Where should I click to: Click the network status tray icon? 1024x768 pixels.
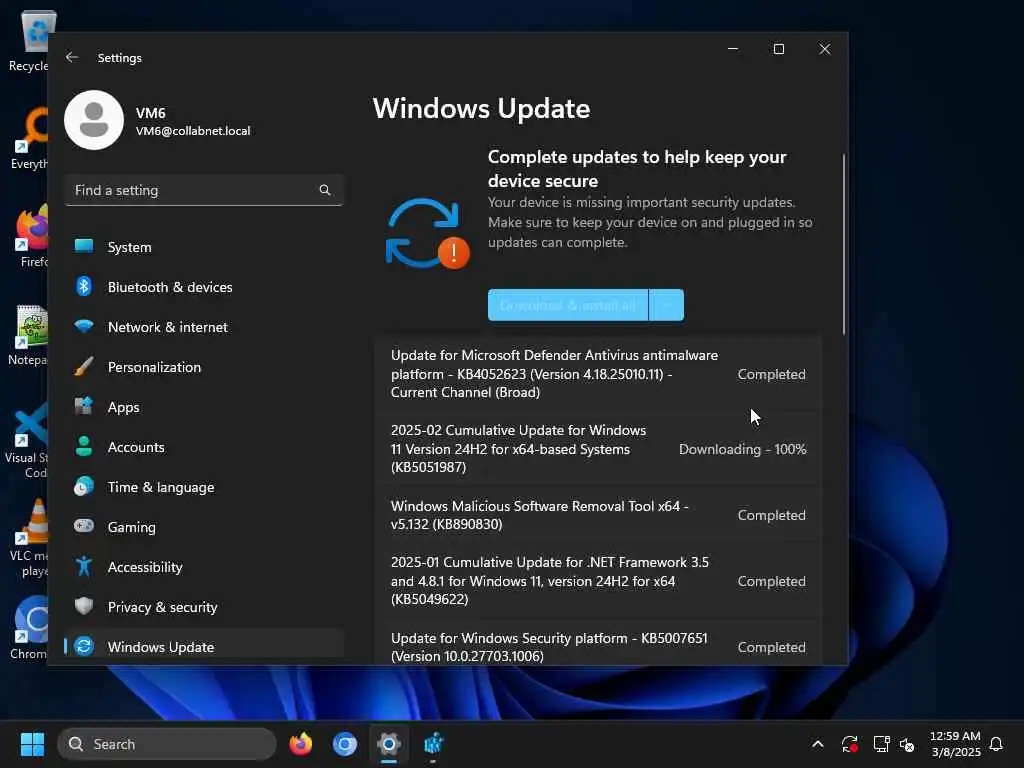click(881, 744)
